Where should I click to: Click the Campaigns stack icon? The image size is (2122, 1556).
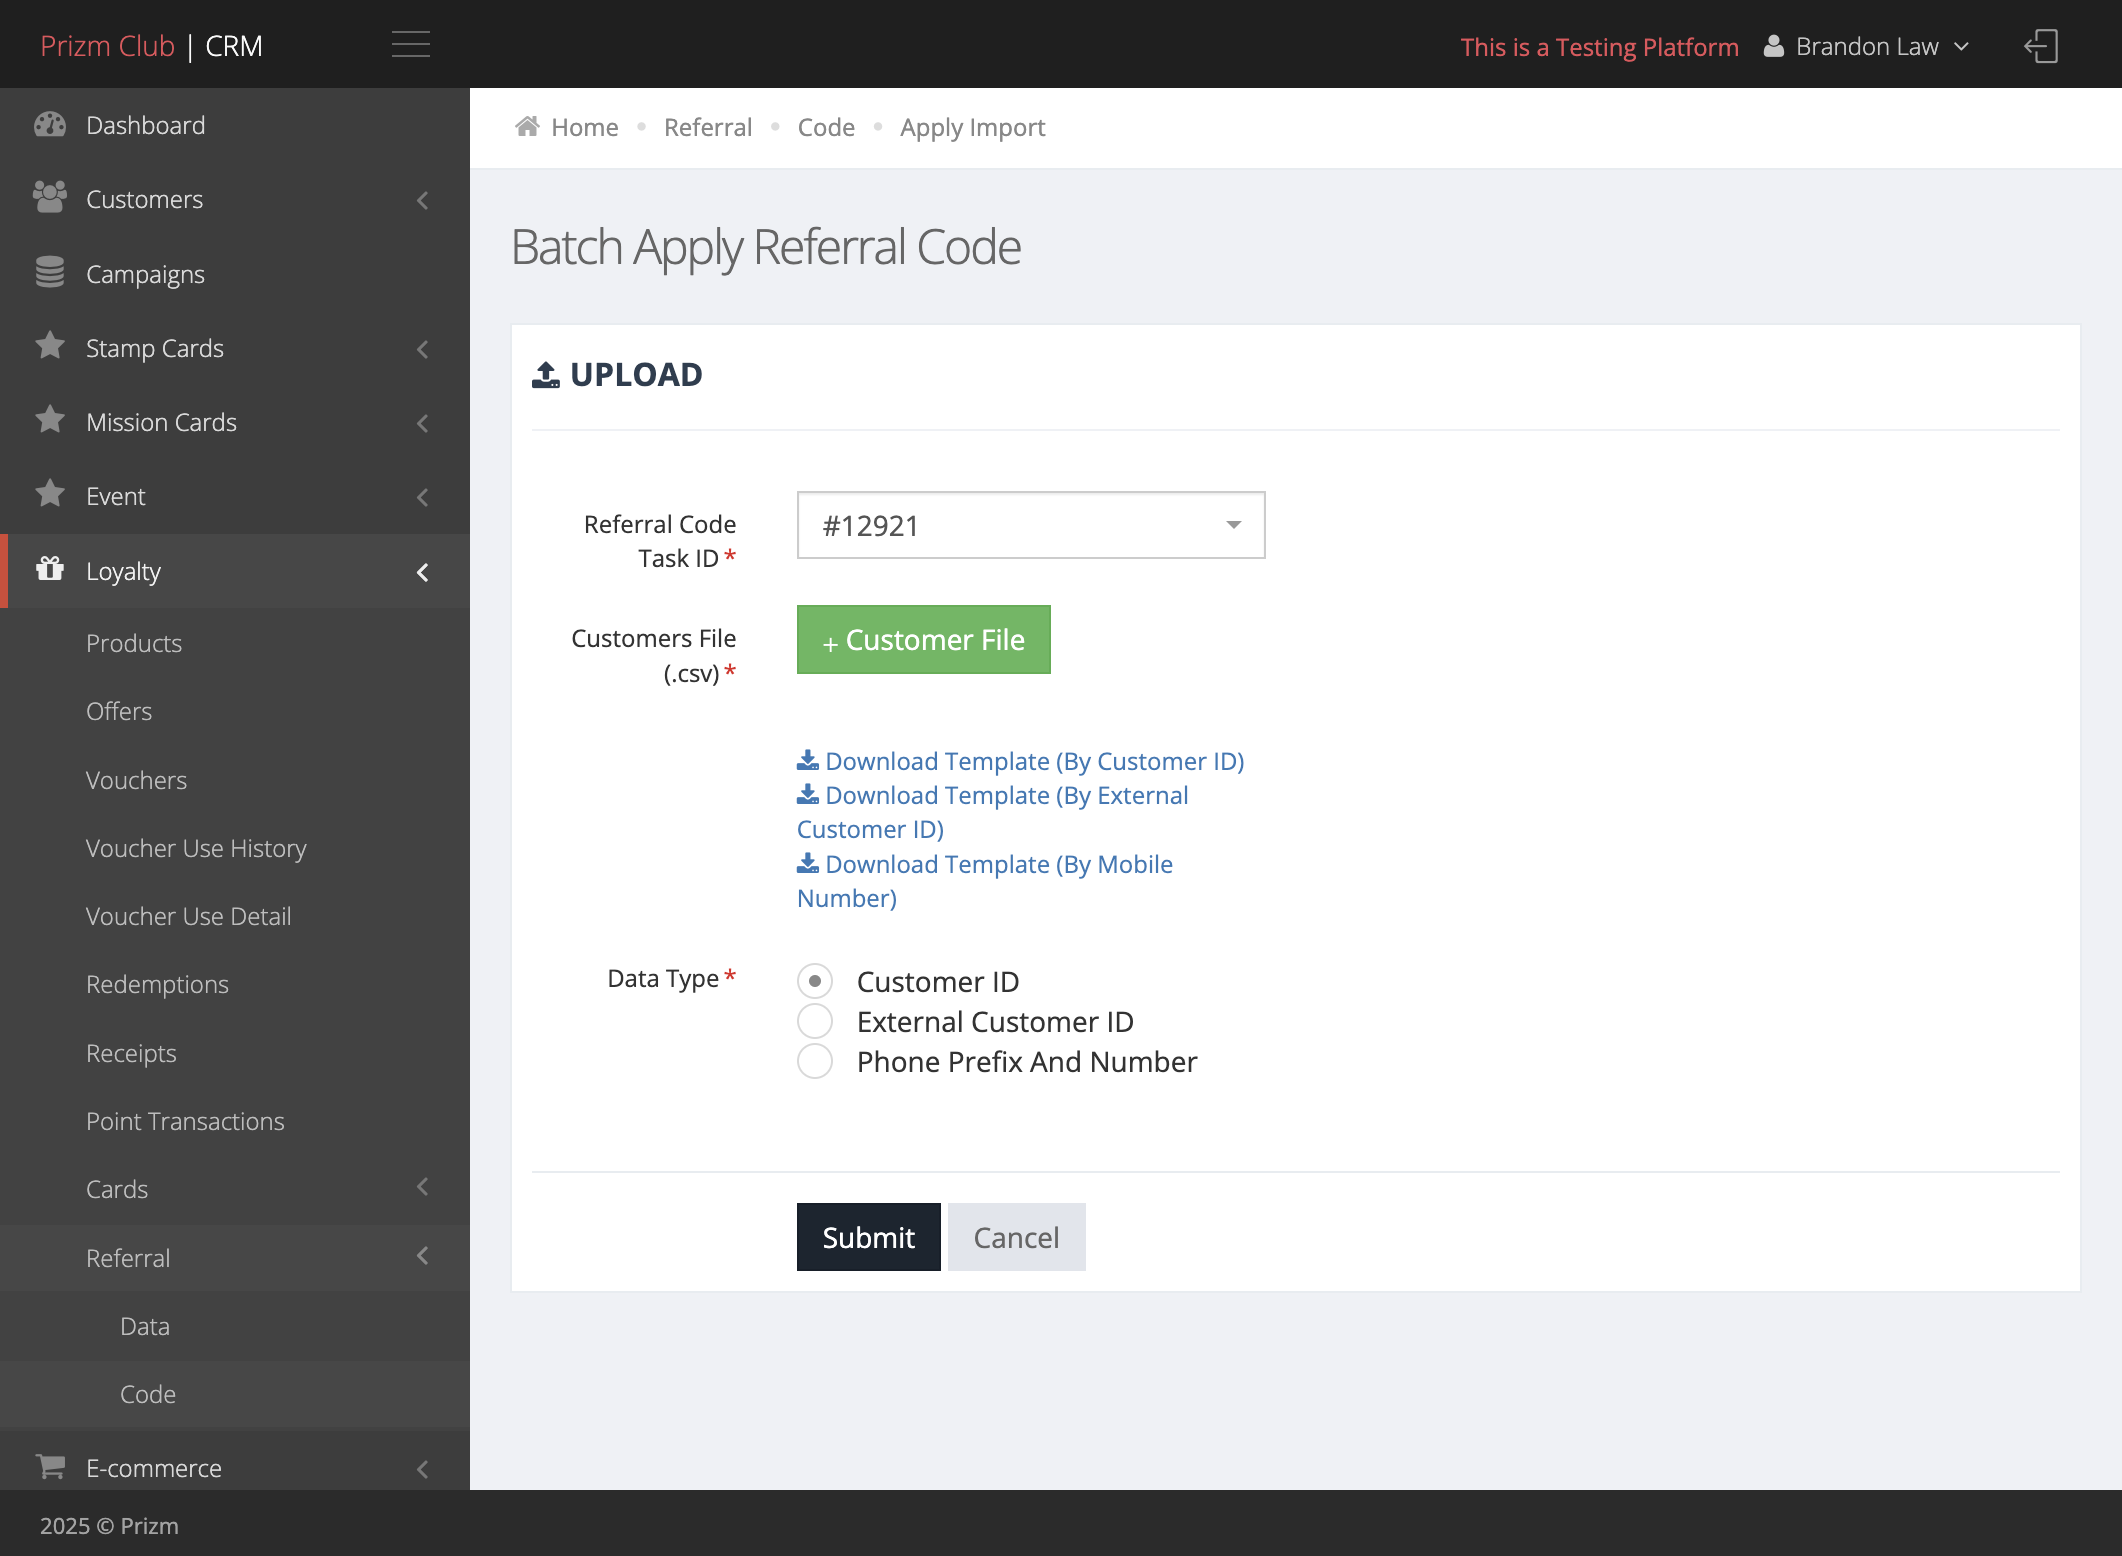49,272
